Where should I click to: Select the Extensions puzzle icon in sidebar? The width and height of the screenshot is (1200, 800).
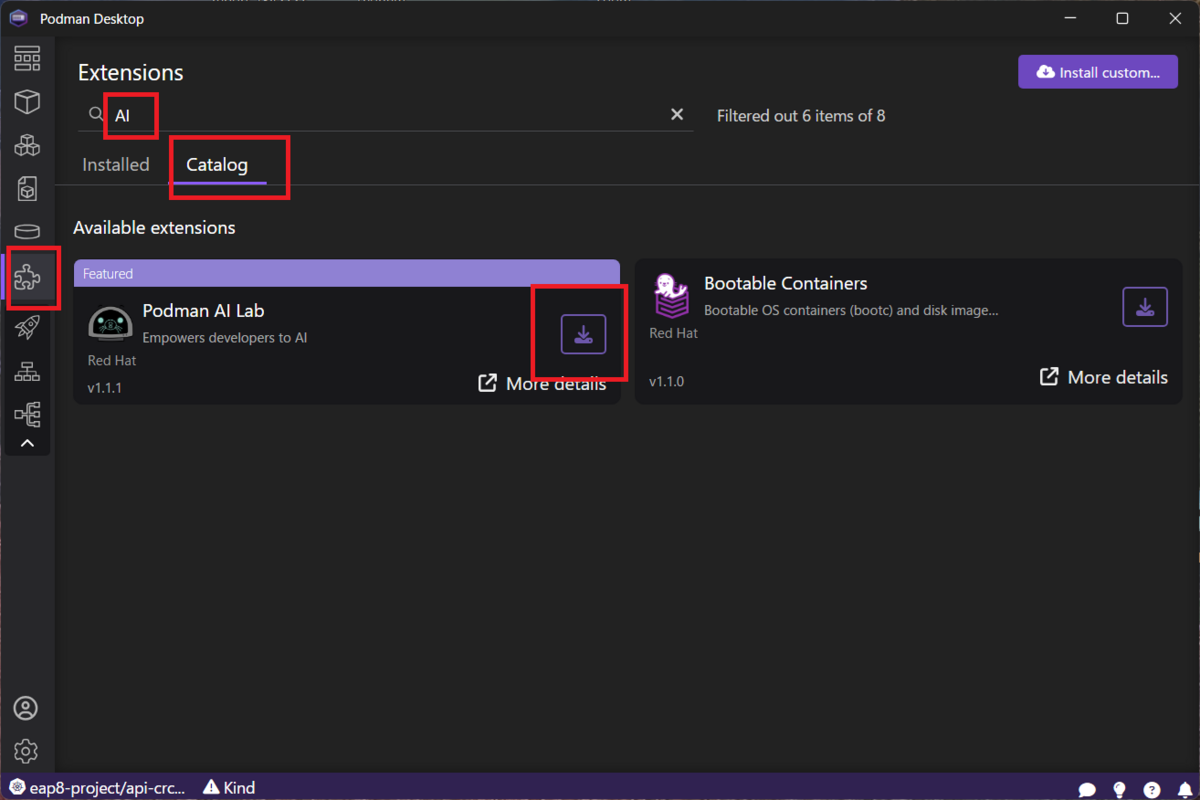coord(27,277)
